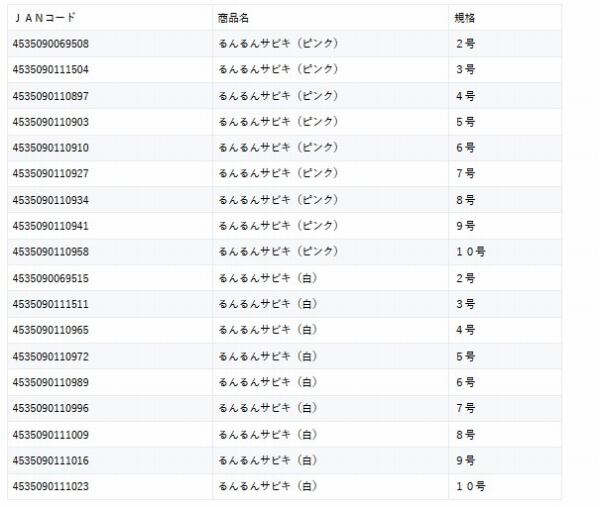The height and width of the screenshot is (507, 600).
Task: Select JAN code 4535090111009
Action: pyautogui.click(x=51, y=435)
